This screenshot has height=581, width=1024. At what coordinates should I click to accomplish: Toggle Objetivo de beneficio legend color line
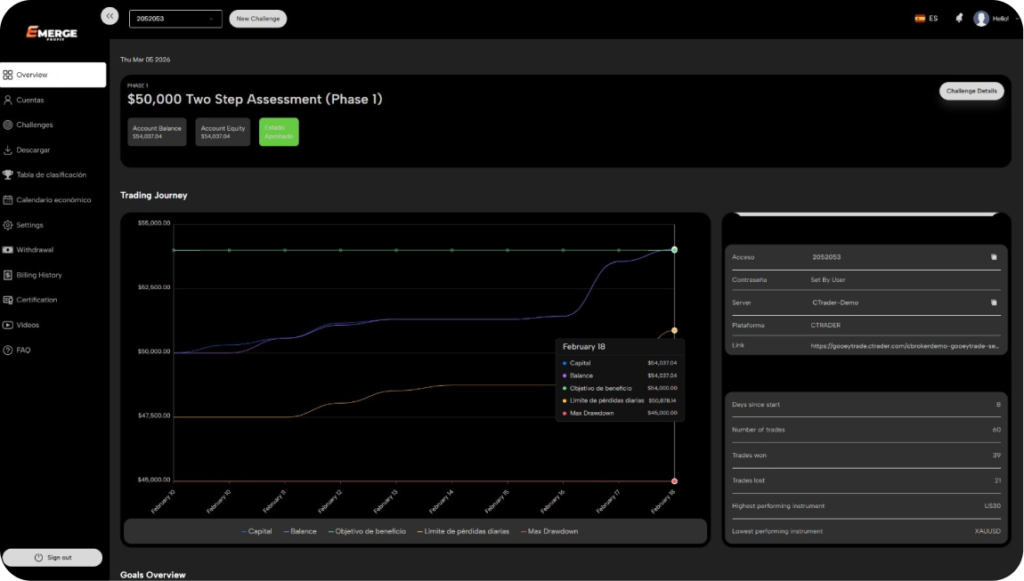click(329, 531)
